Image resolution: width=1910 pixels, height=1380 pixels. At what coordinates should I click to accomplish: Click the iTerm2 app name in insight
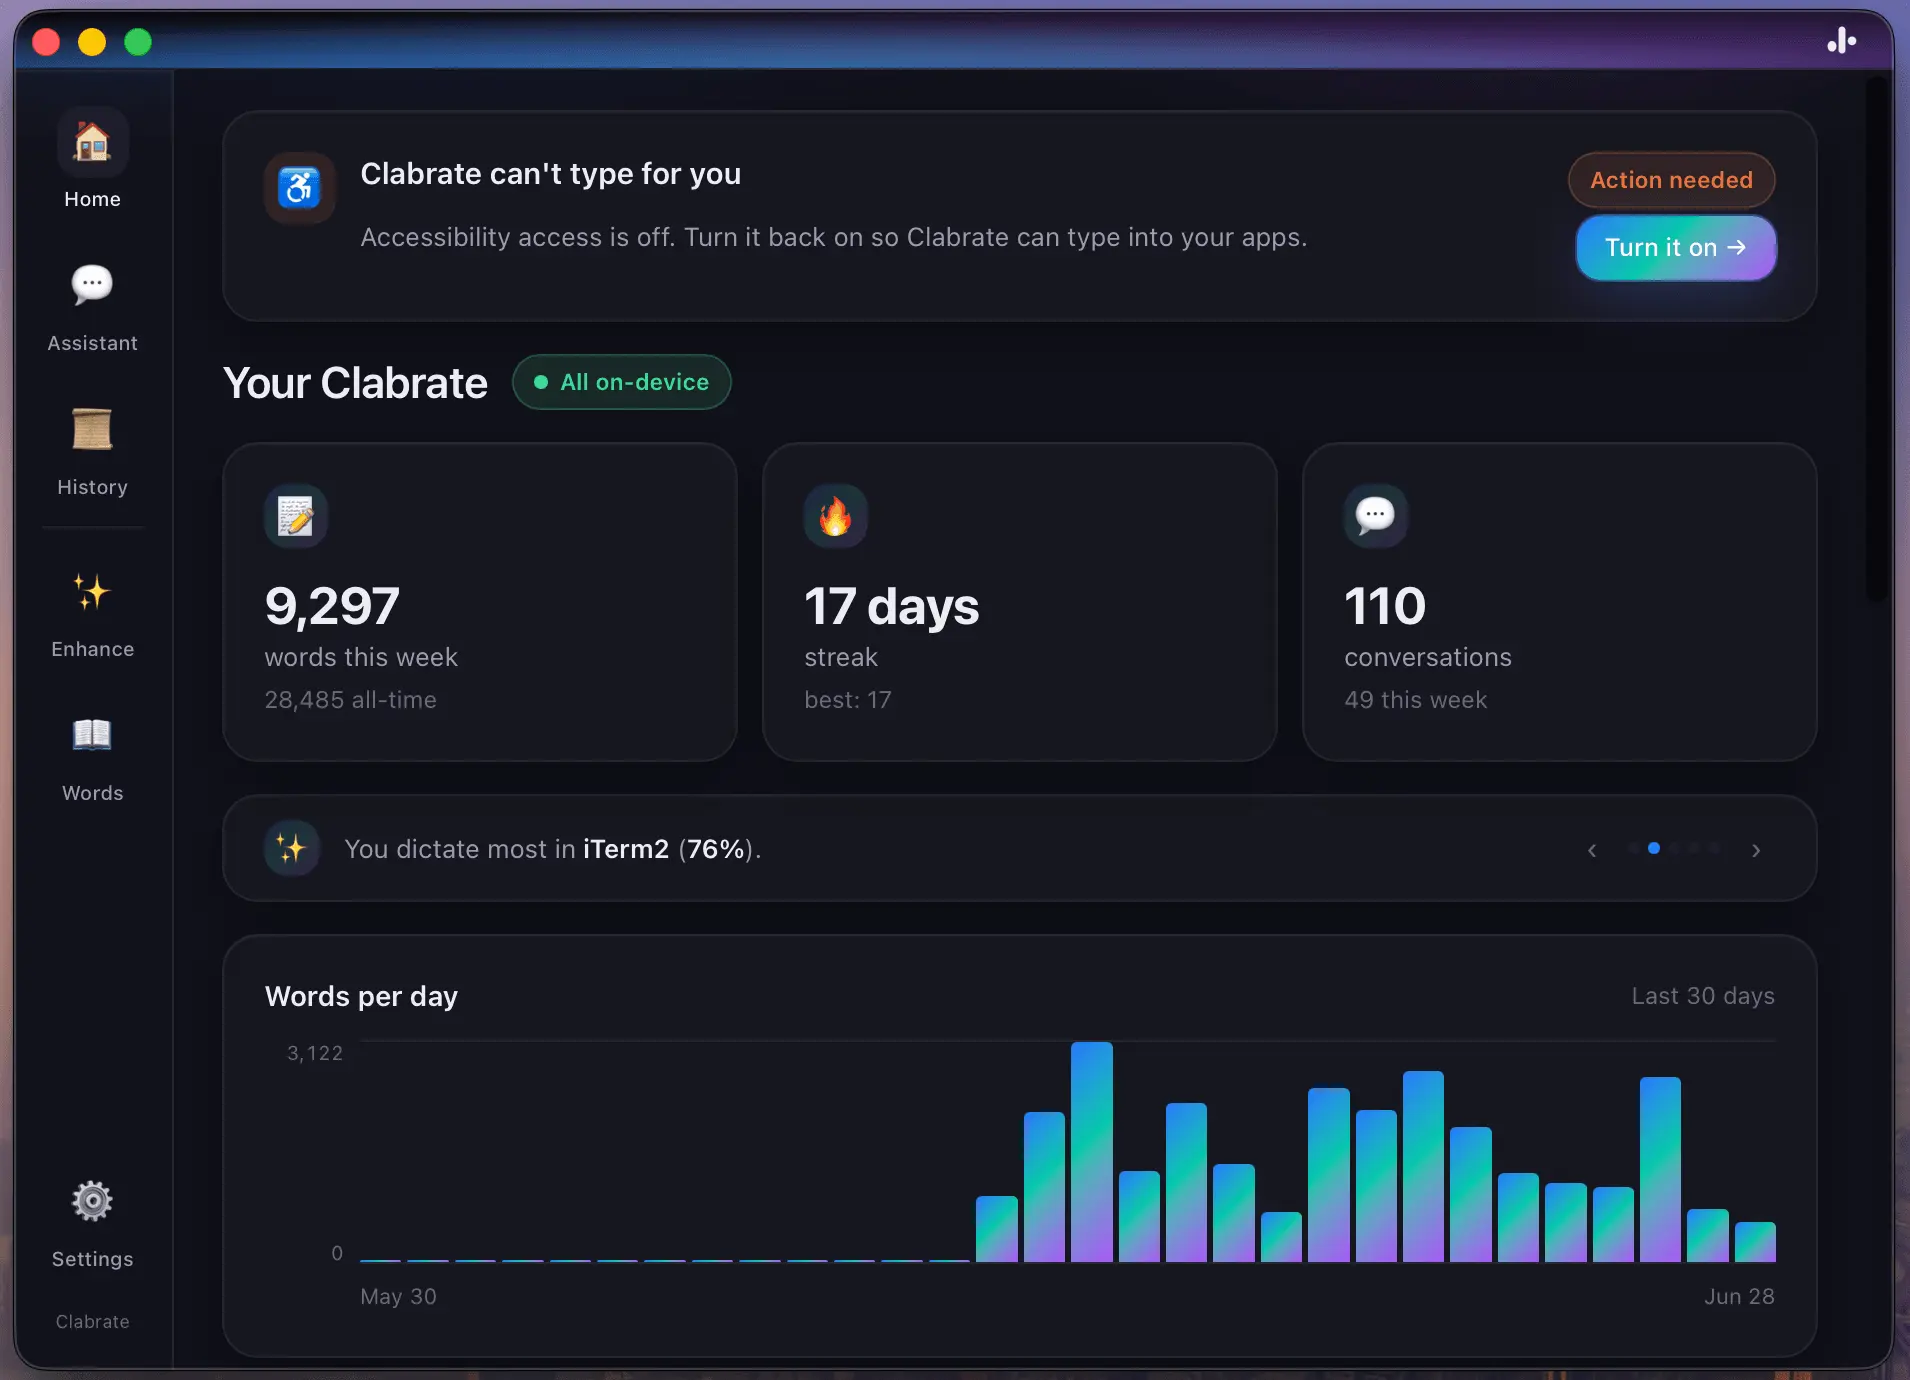point(626,849)
